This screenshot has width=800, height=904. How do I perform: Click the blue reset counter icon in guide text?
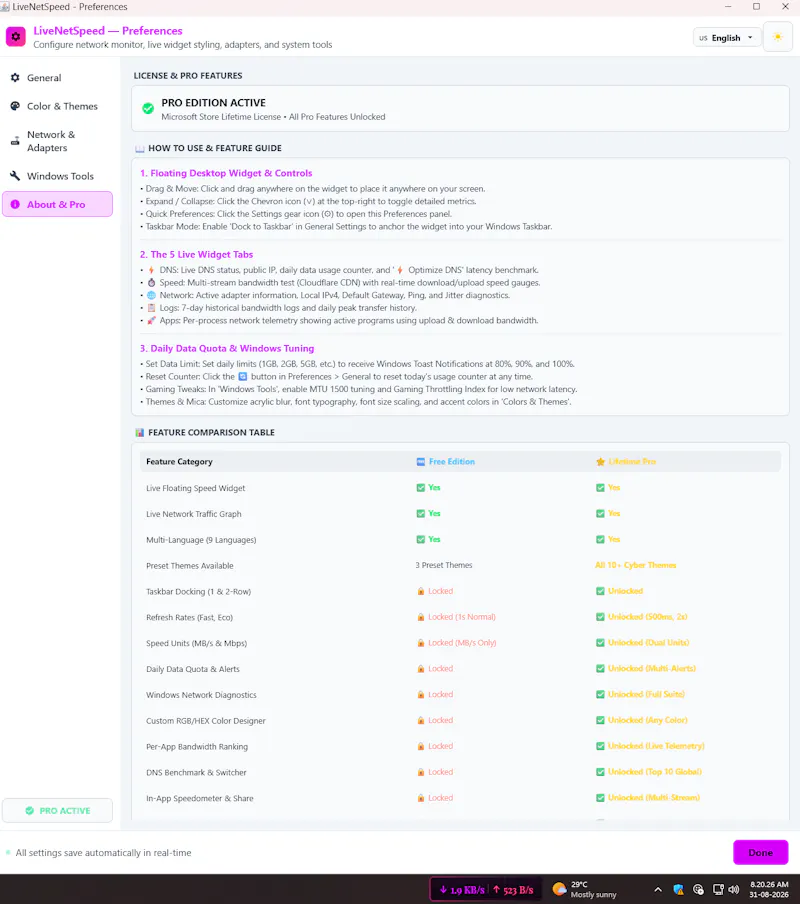coord(243,376)
